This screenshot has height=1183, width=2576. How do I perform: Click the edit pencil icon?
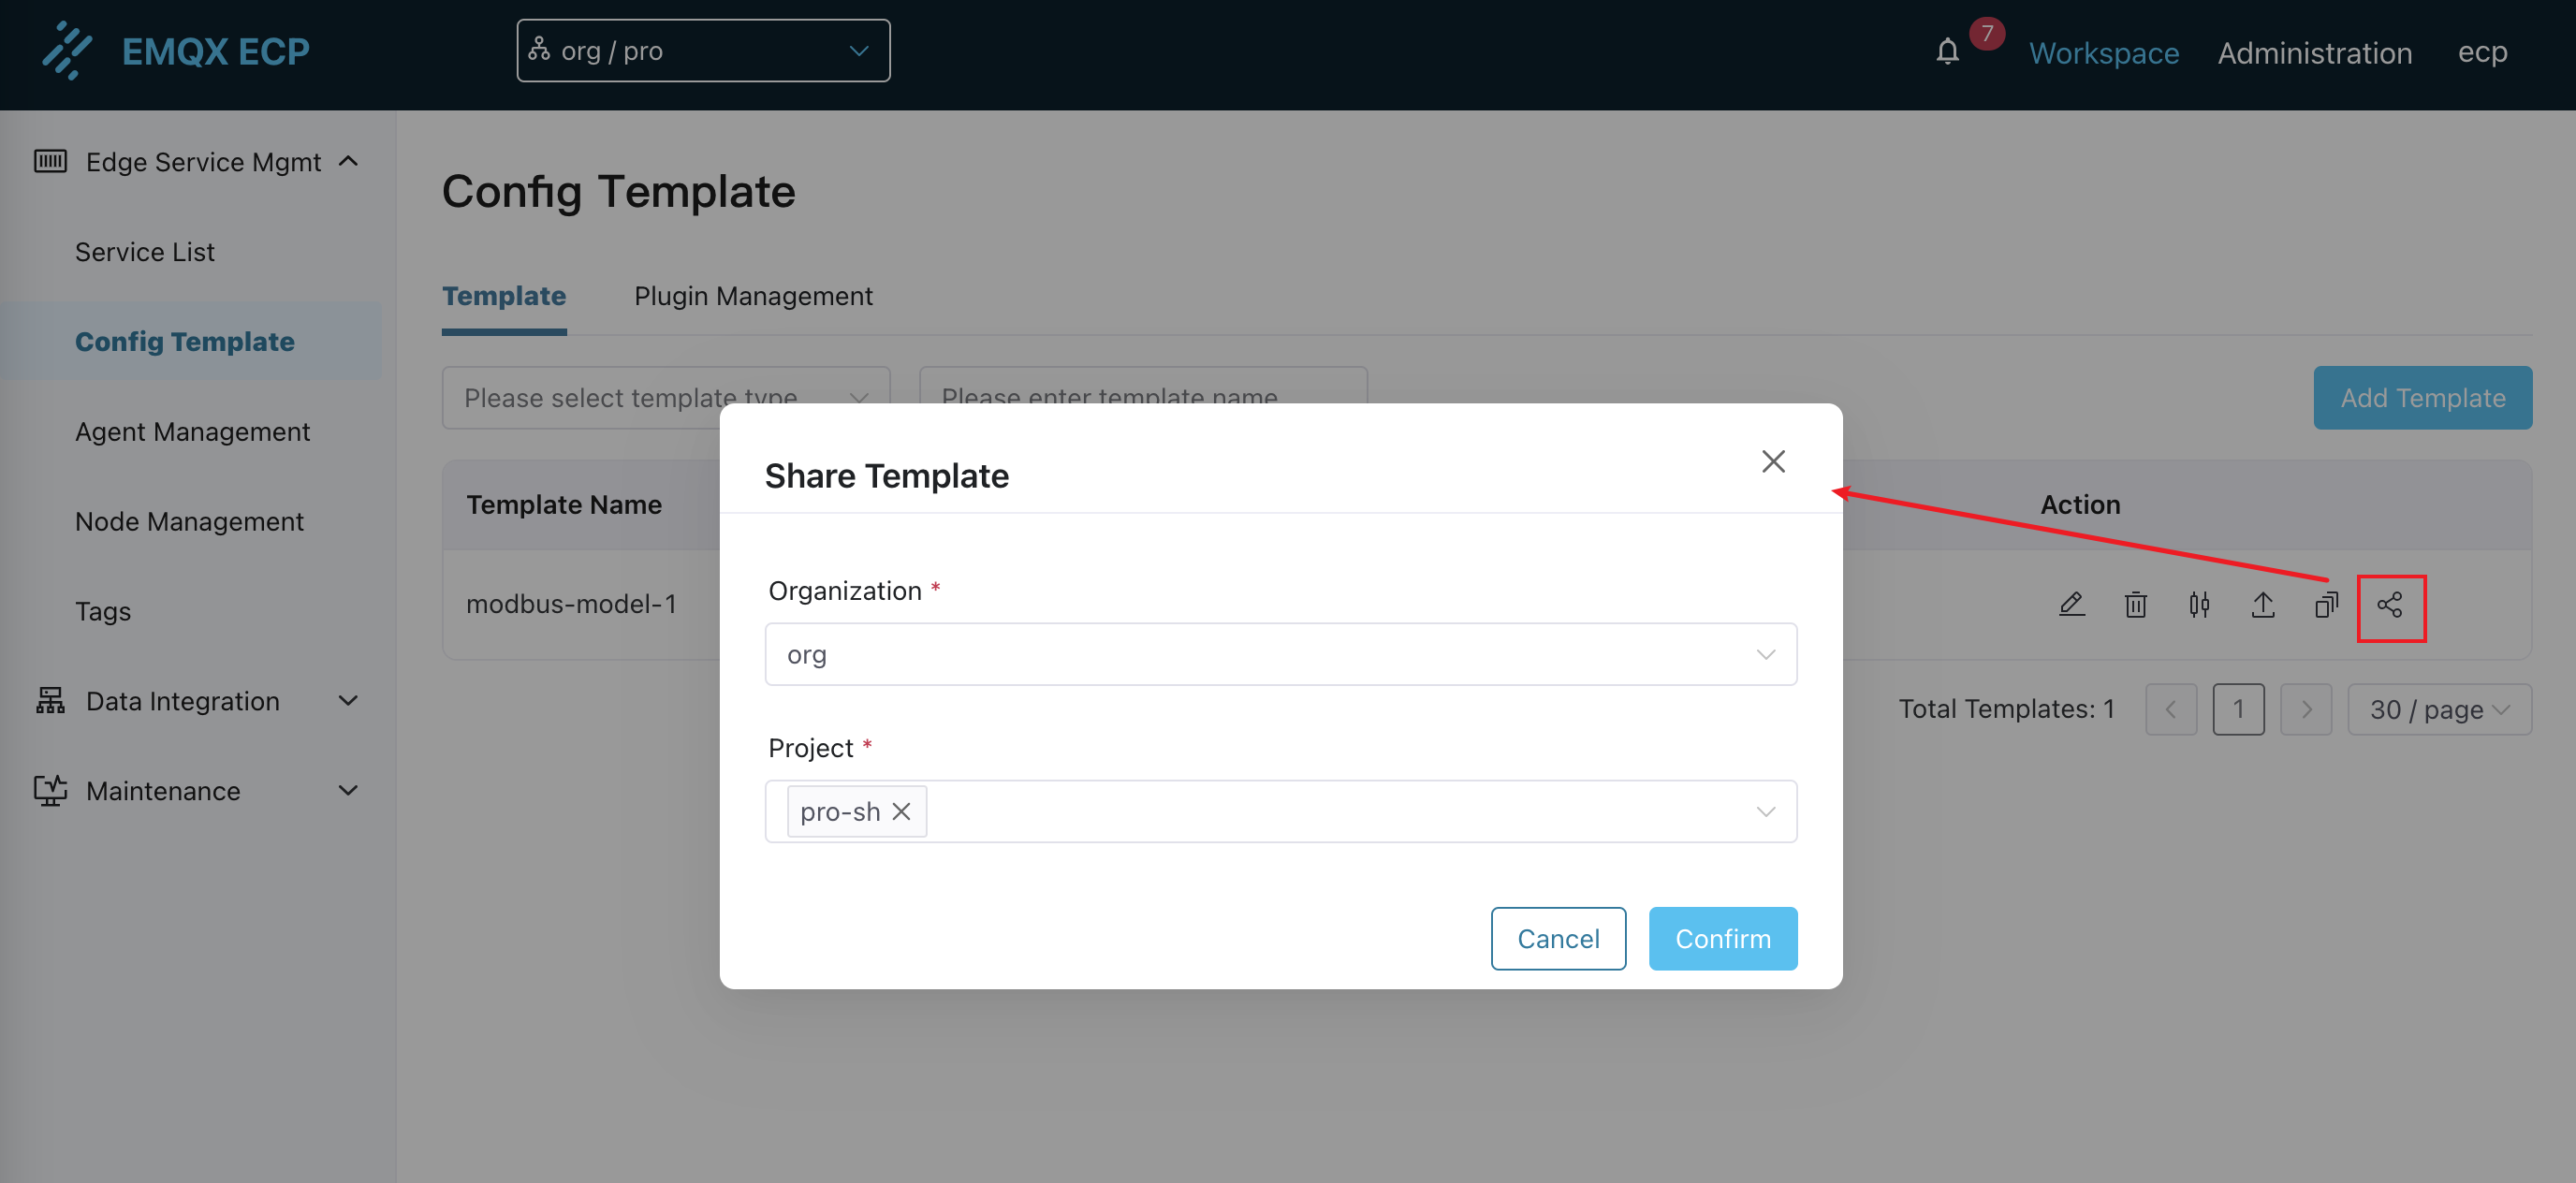tap(2070, 605)
